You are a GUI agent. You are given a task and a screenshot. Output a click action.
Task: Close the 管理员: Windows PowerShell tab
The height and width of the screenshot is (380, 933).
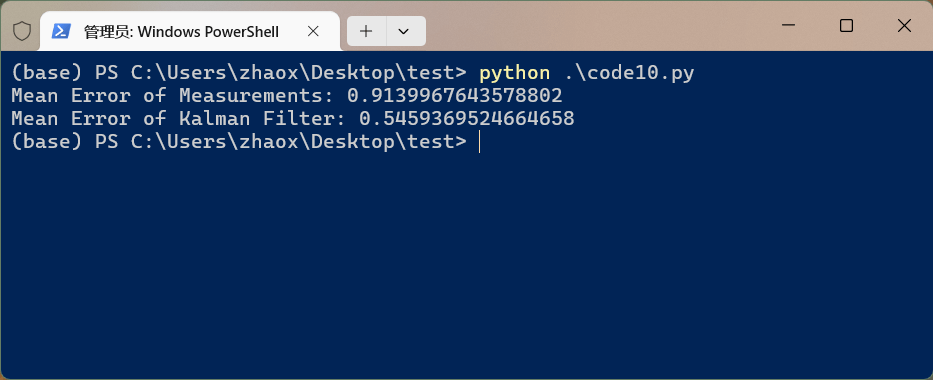point(313,31)
